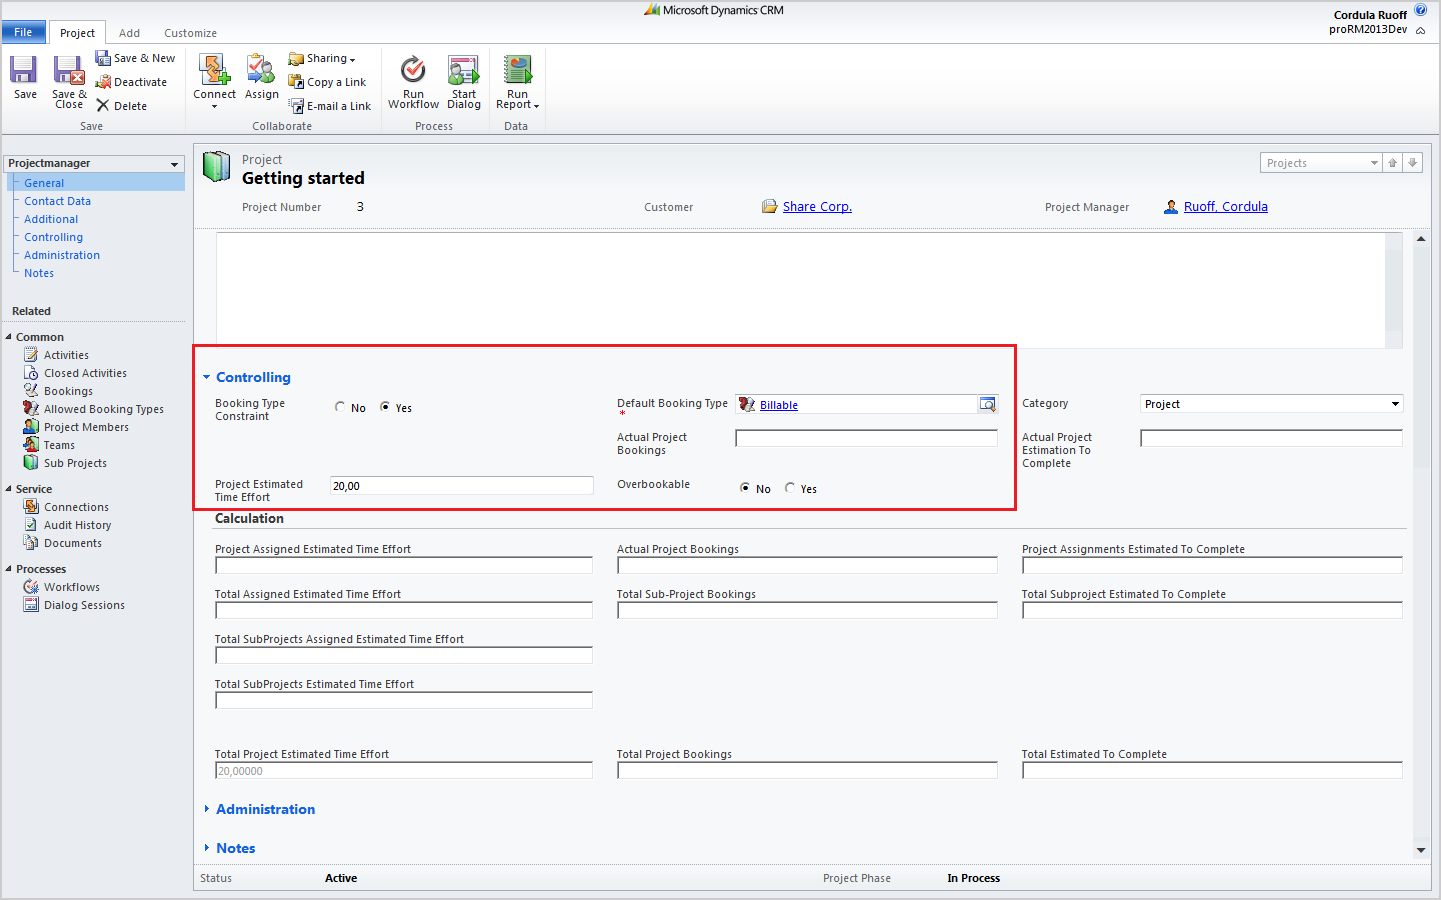Image resolution: width=1441 pixels, height=900 pixels.
Task: Click the Project Estimated Time Effort field
Action: pos(461,486)
